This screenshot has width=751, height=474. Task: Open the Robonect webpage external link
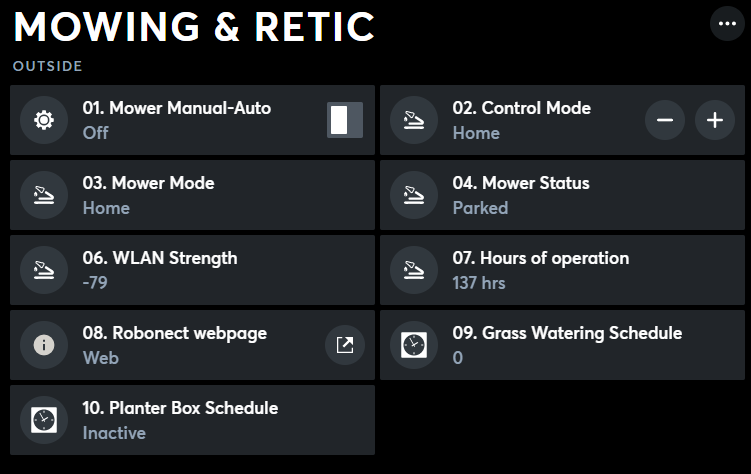(344, 345)
